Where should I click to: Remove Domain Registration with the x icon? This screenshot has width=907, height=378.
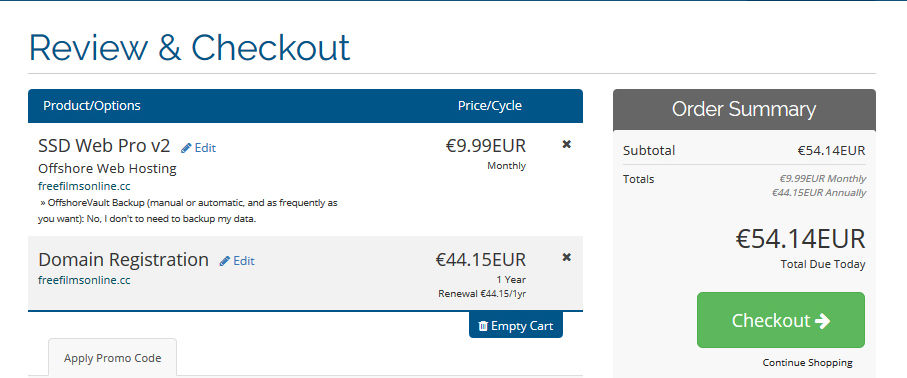coord(566,257)
